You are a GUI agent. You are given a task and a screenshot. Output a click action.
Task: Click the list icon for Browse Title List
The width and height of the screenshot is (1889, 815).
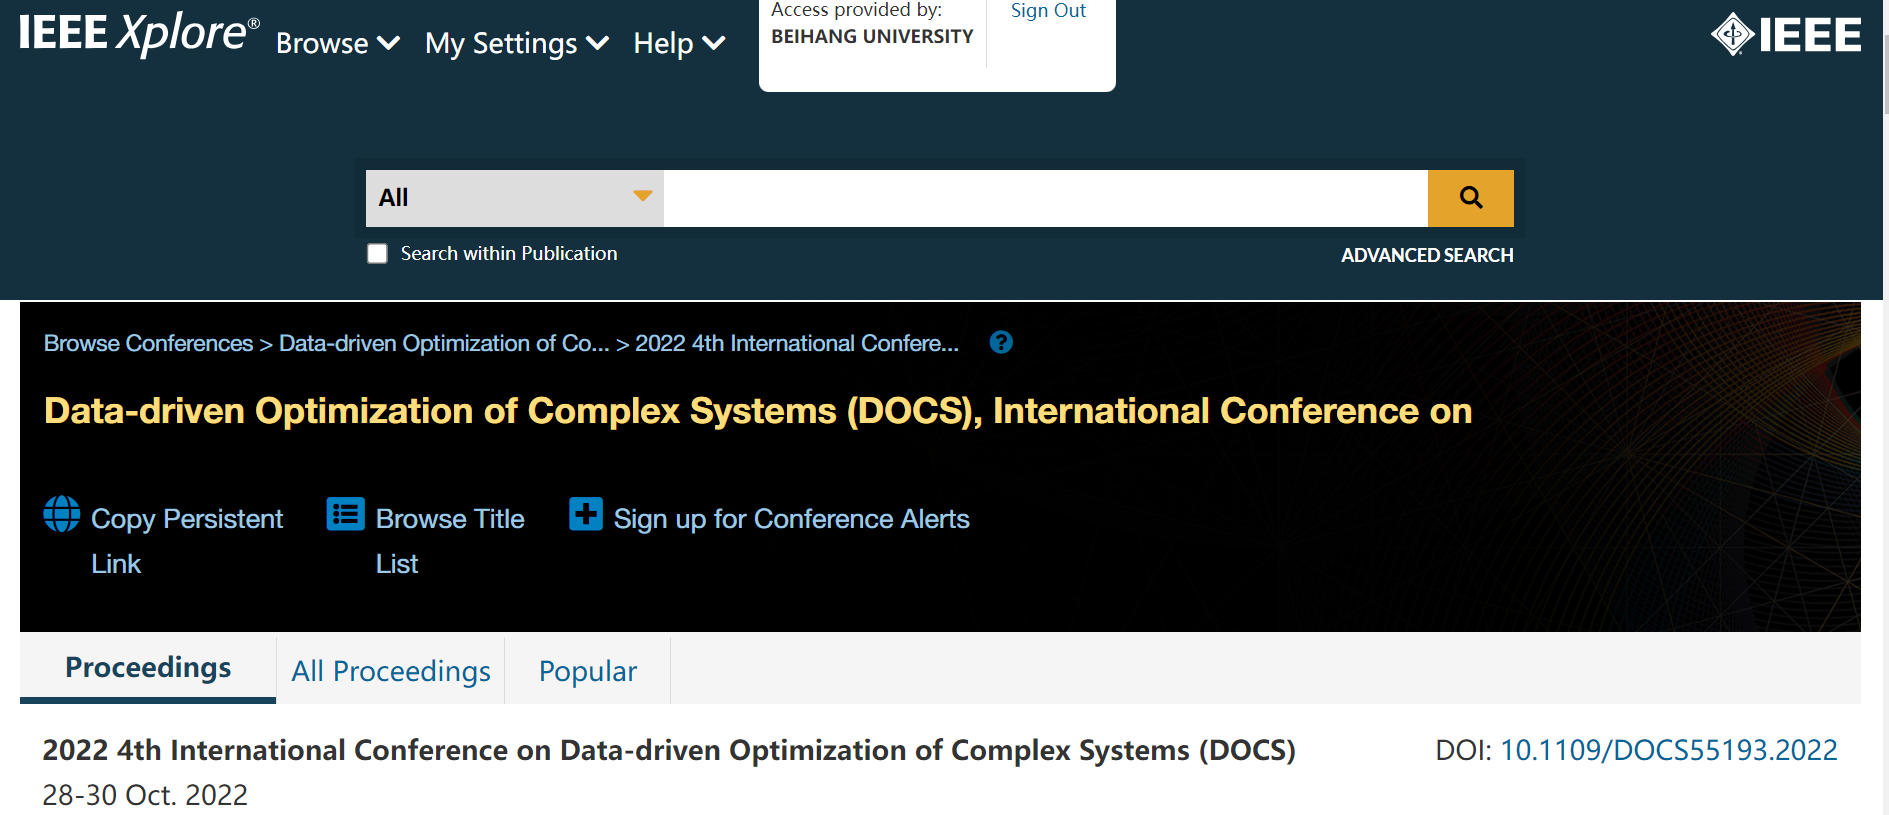pos(345,514)
